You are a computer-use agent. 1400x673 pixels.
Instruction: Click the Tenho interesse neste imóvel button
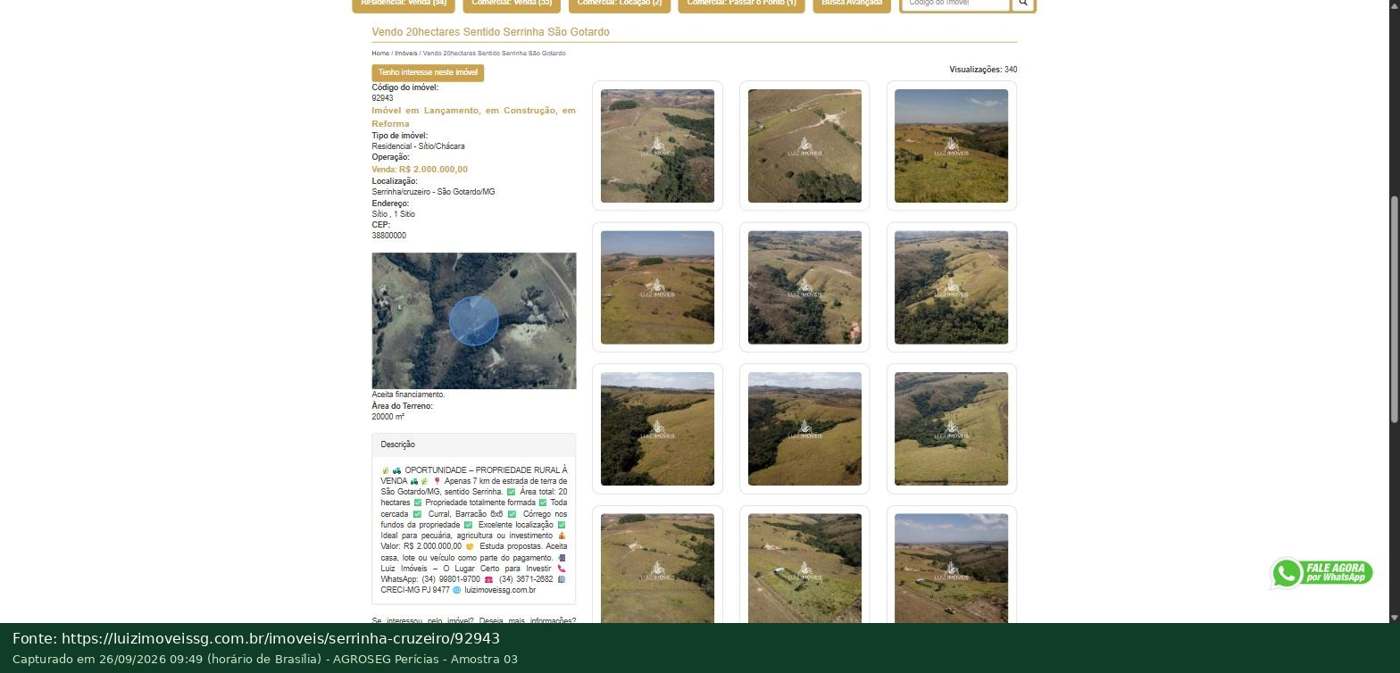point(428,73)
